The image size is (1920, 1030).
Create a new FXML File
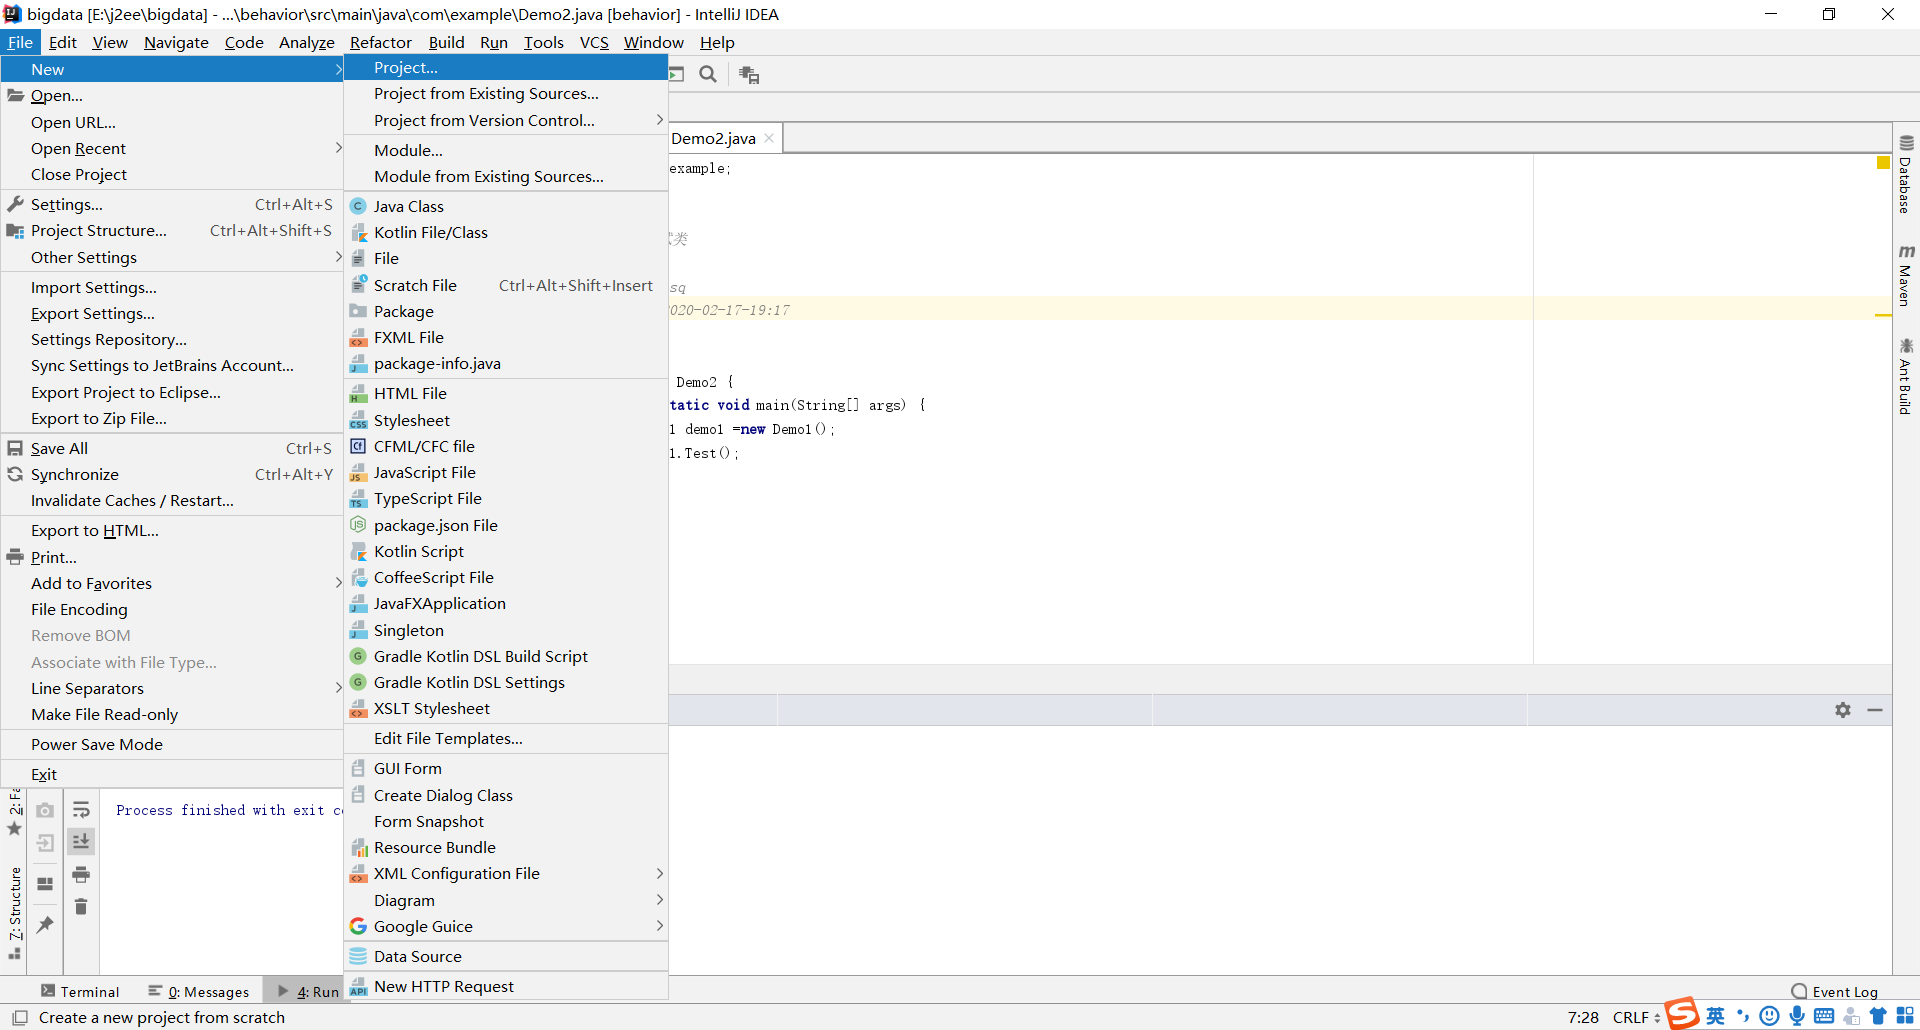click(506, 337)
